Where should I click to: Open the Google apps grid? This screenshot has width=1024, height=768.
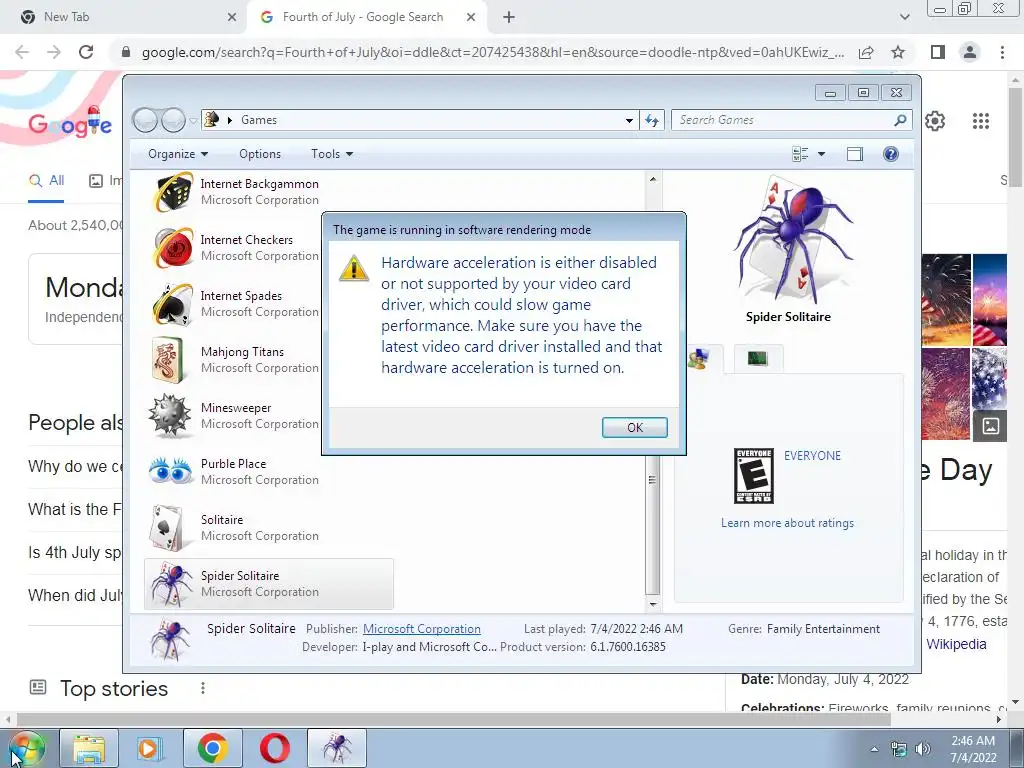[981, 121]
